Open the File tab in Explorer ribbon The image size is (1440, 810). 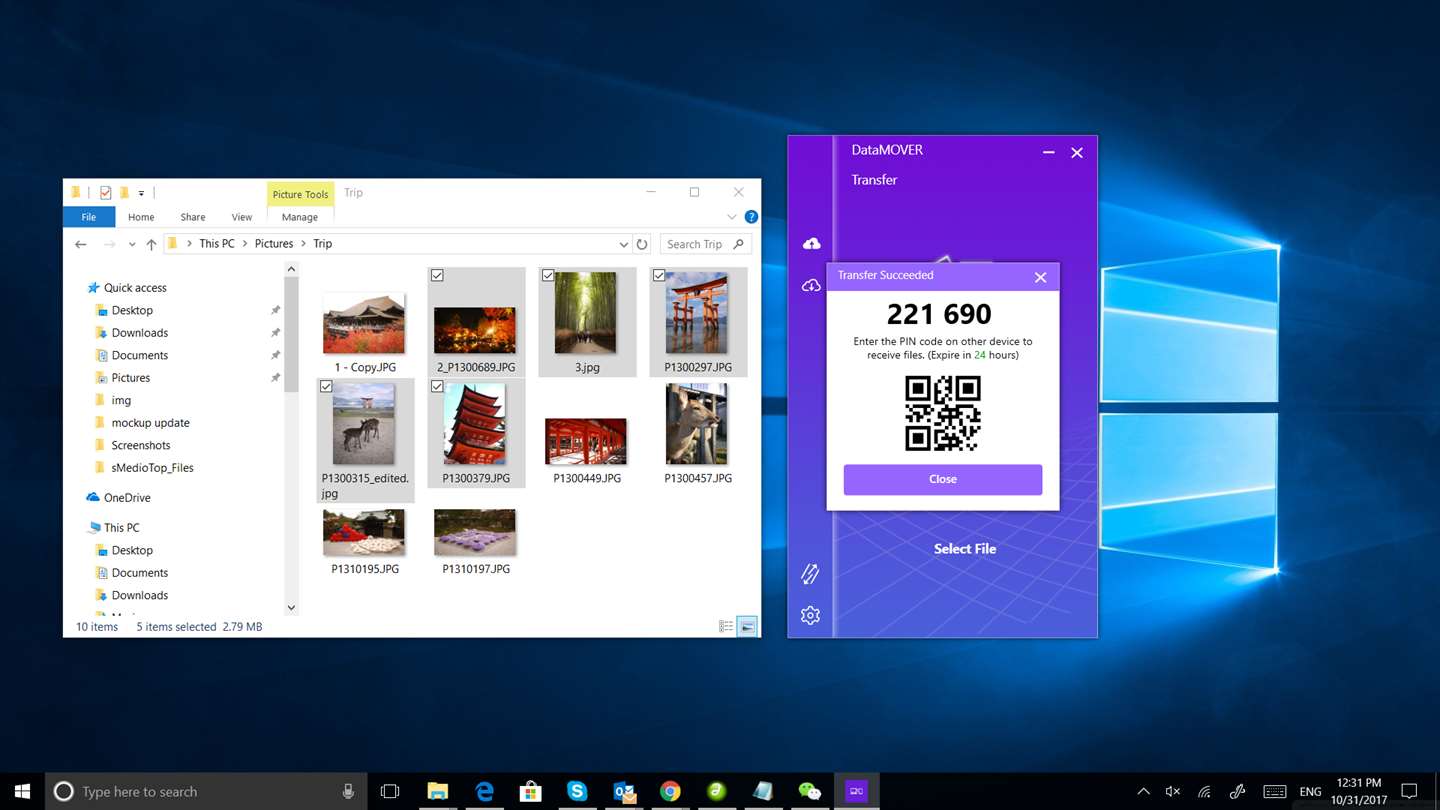(89, 217)
